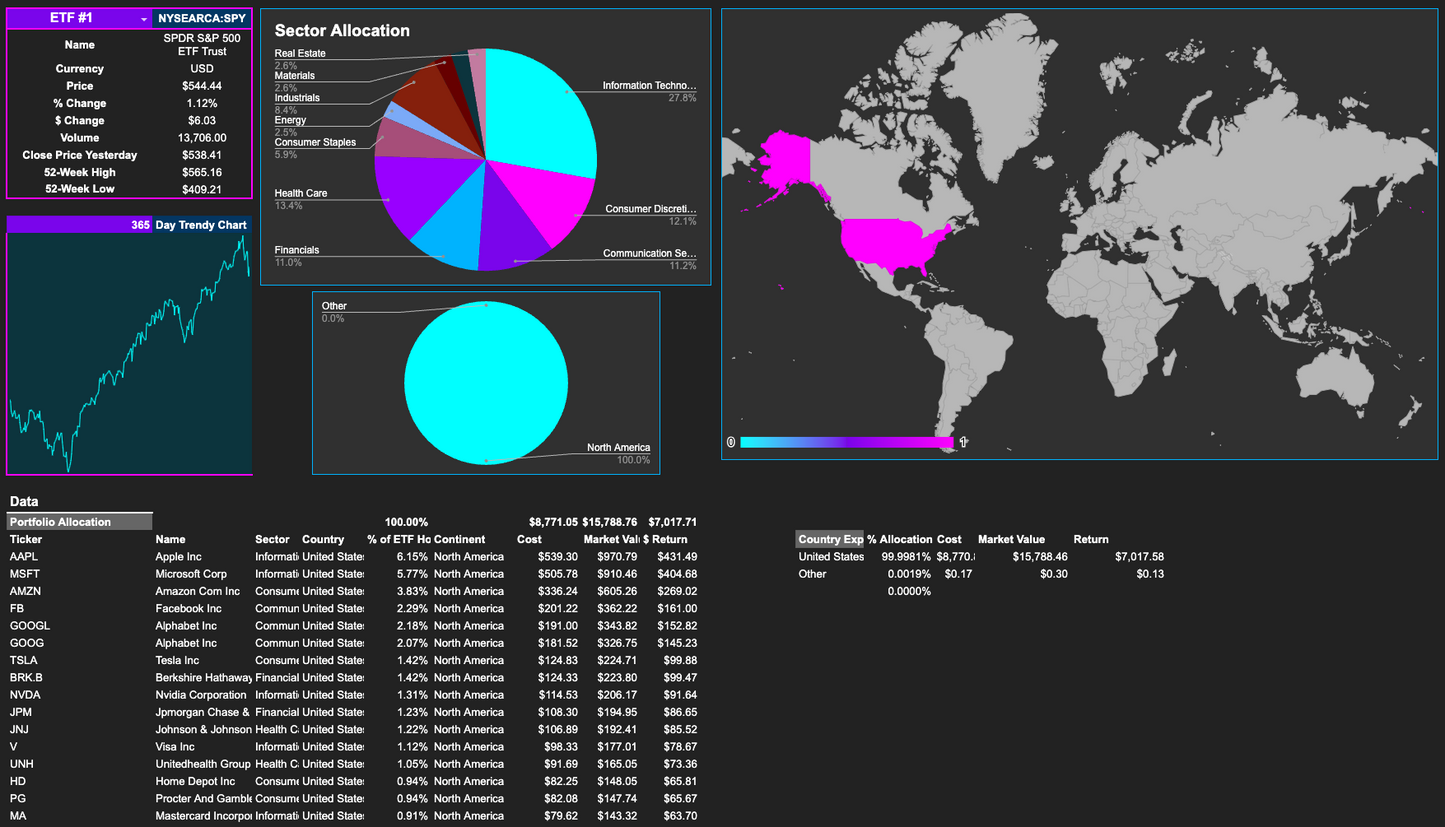Click the Sector Allocation chart title
Viewport: 1445px width, 827px height.
pyautogui.click(x=344, y=31)
